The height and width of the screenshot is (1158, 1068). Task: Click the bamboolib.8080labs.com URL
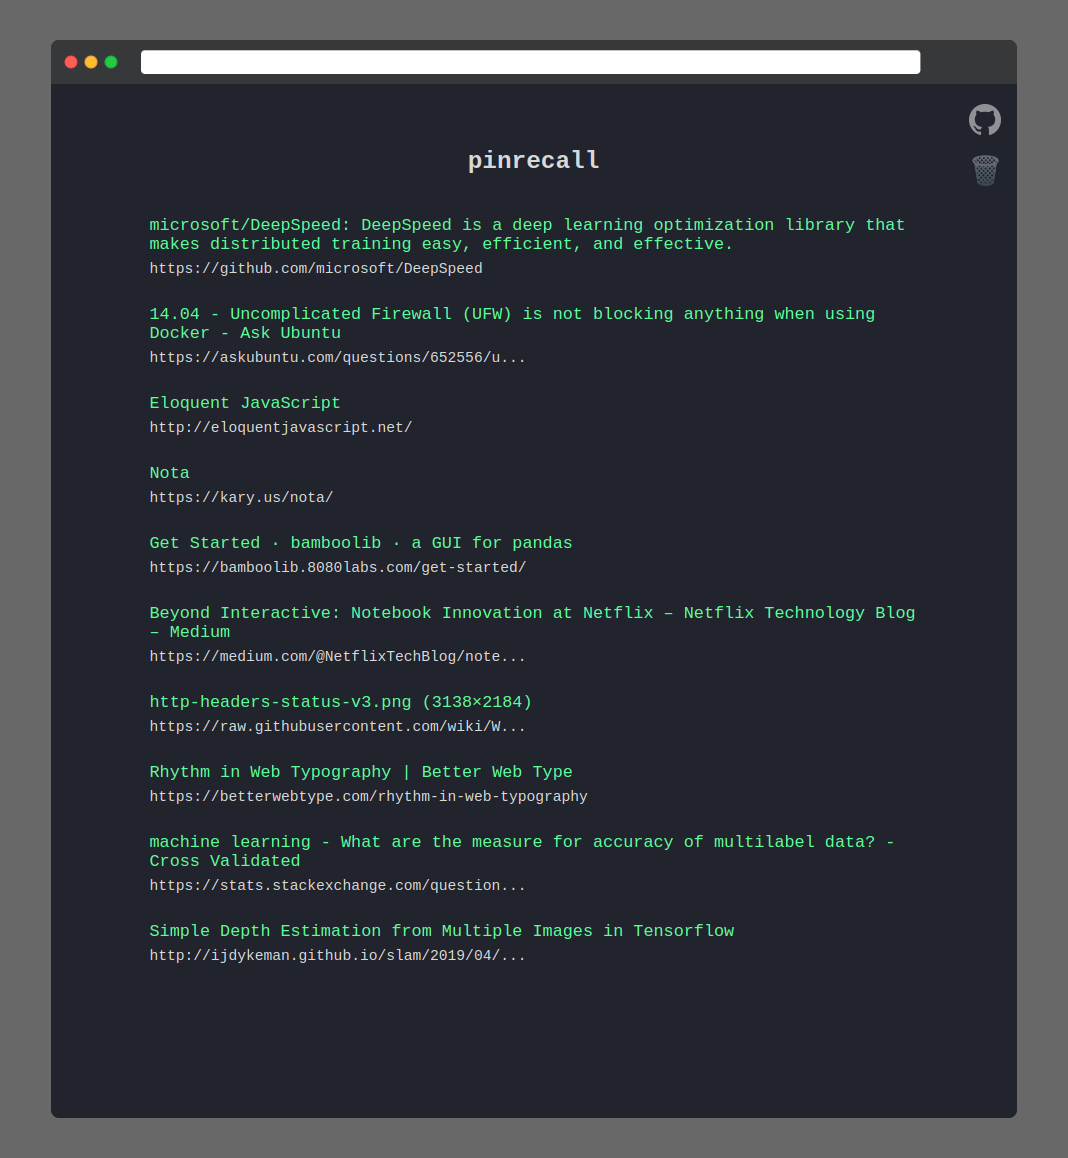[338, 567]
